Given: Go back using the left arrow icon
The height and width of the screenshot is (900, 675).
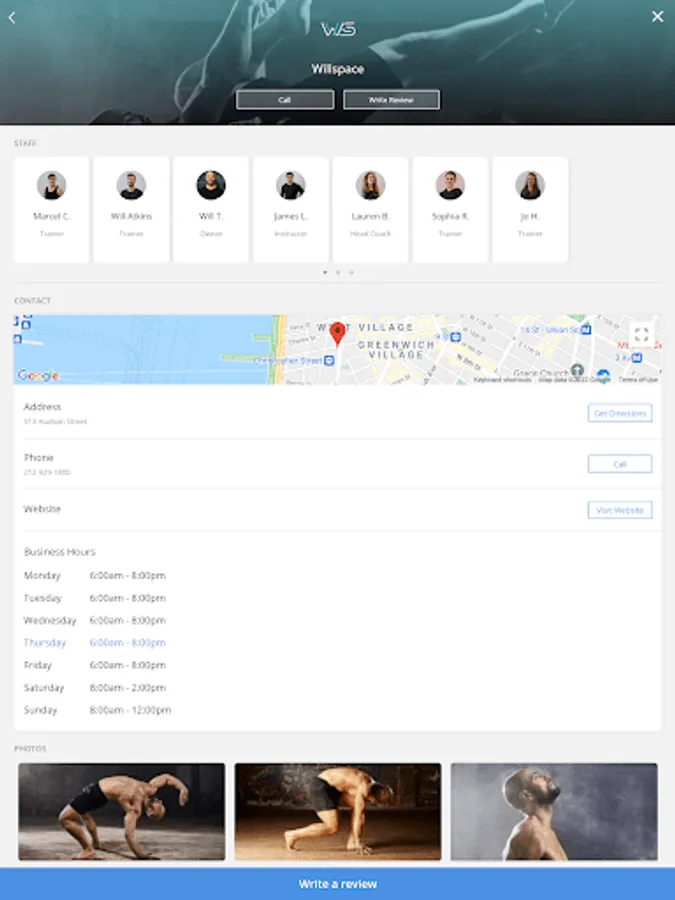Looking at the screenshot, I should (x=11, y=17).
